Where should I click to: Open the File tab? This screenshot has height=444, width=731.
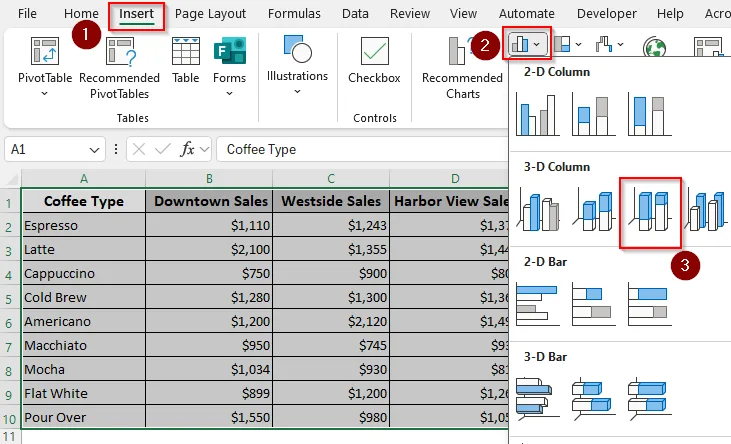pyautogui.click(x=27, y=14)
